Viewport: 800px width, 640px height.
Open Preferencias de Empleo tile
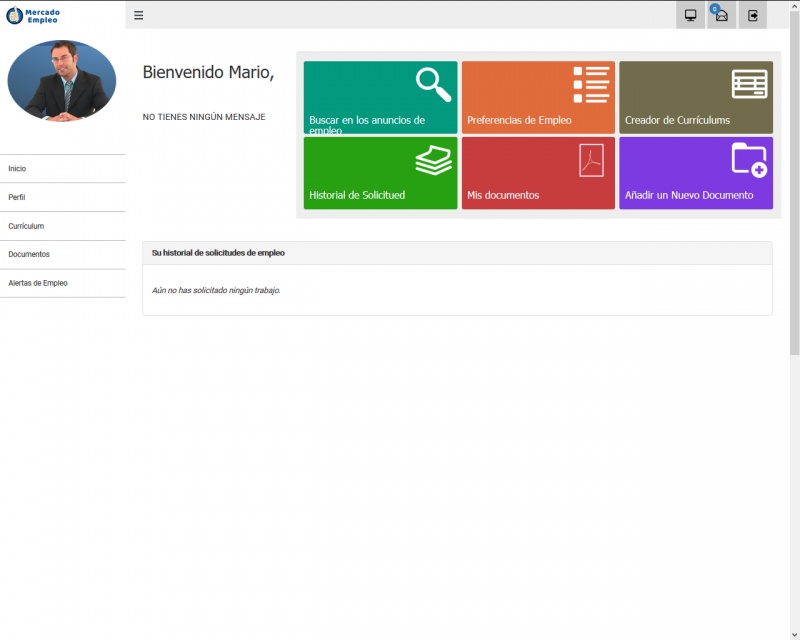(x=538, y=97)
